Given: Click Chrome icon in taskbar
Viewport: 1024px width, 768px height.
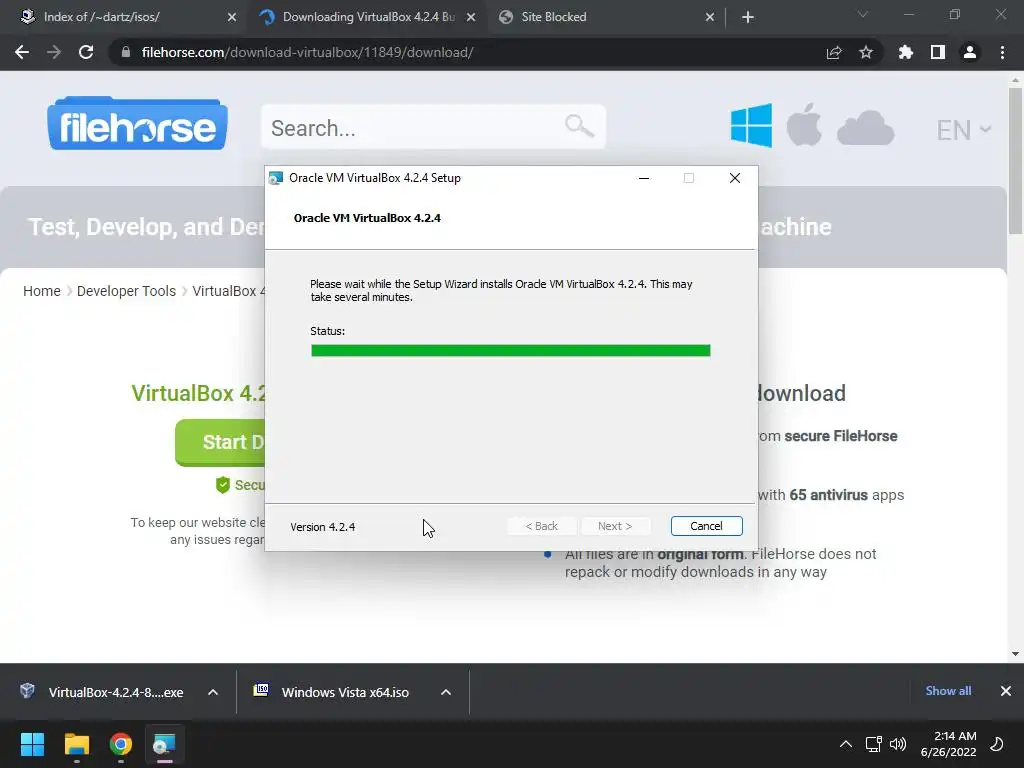Looking at the screenshot, I should point(121,744).
